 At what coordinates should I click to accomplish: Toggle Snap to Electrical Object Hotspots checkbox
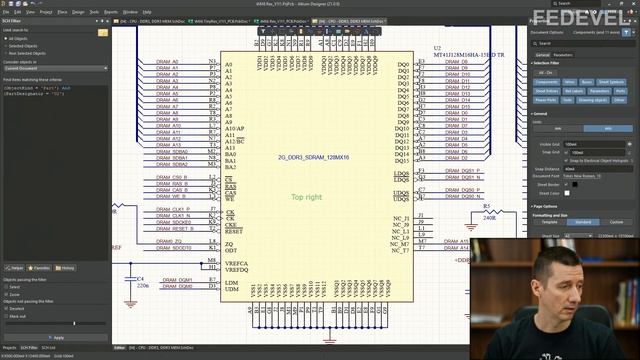pos(566,160)
